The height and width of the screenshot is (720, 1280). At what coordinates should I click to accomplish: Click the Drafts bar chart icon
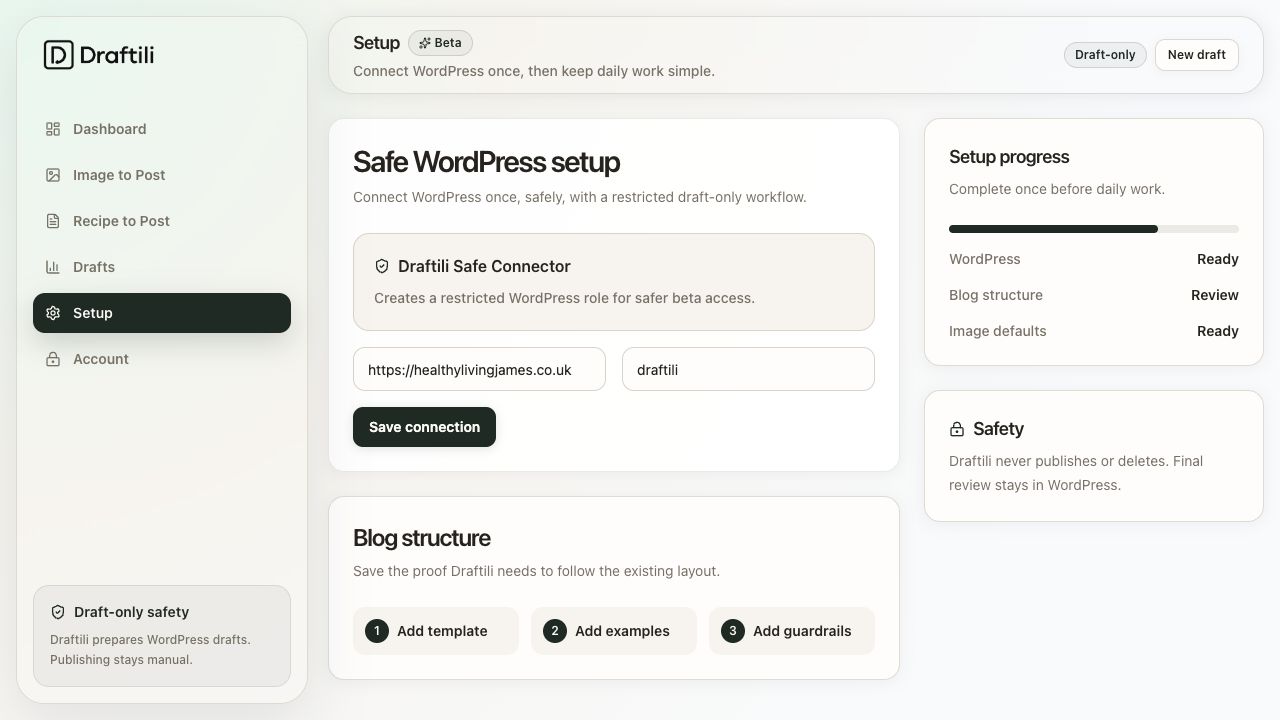53,267
